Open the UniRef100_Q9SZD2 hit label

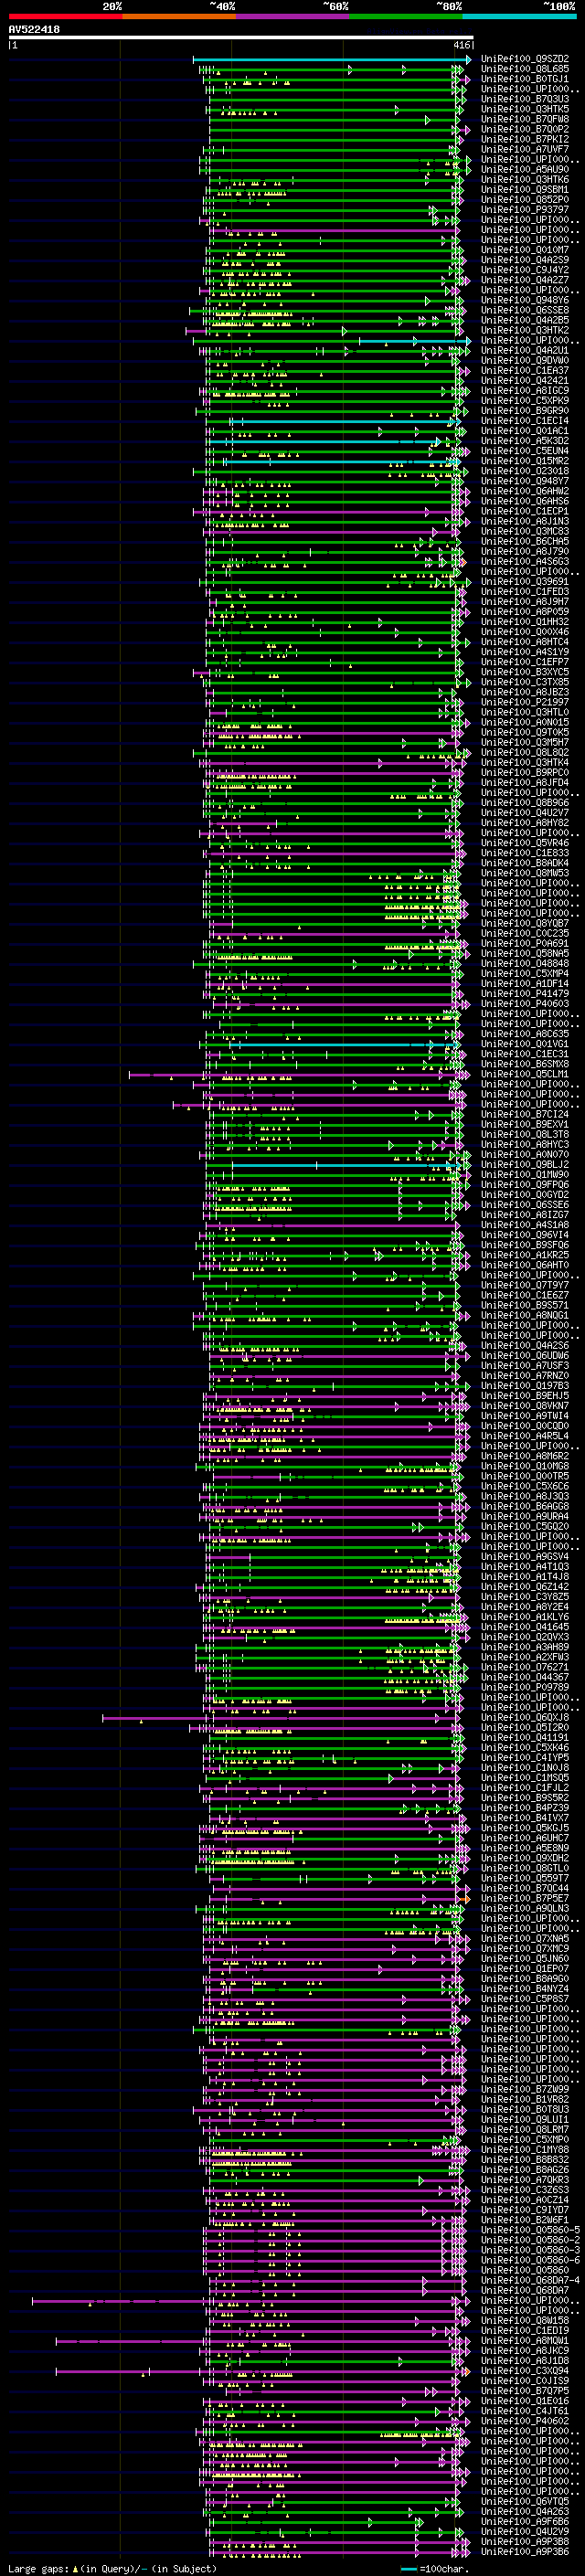[525, 60]
